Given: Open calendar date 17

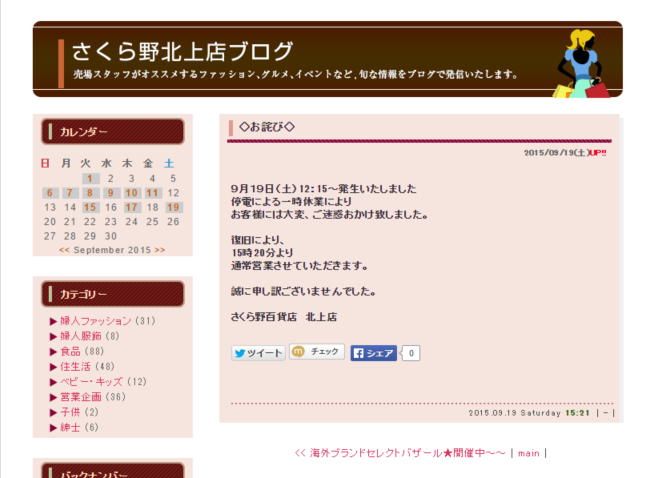Looking at the screenshot, I should 132,207.
